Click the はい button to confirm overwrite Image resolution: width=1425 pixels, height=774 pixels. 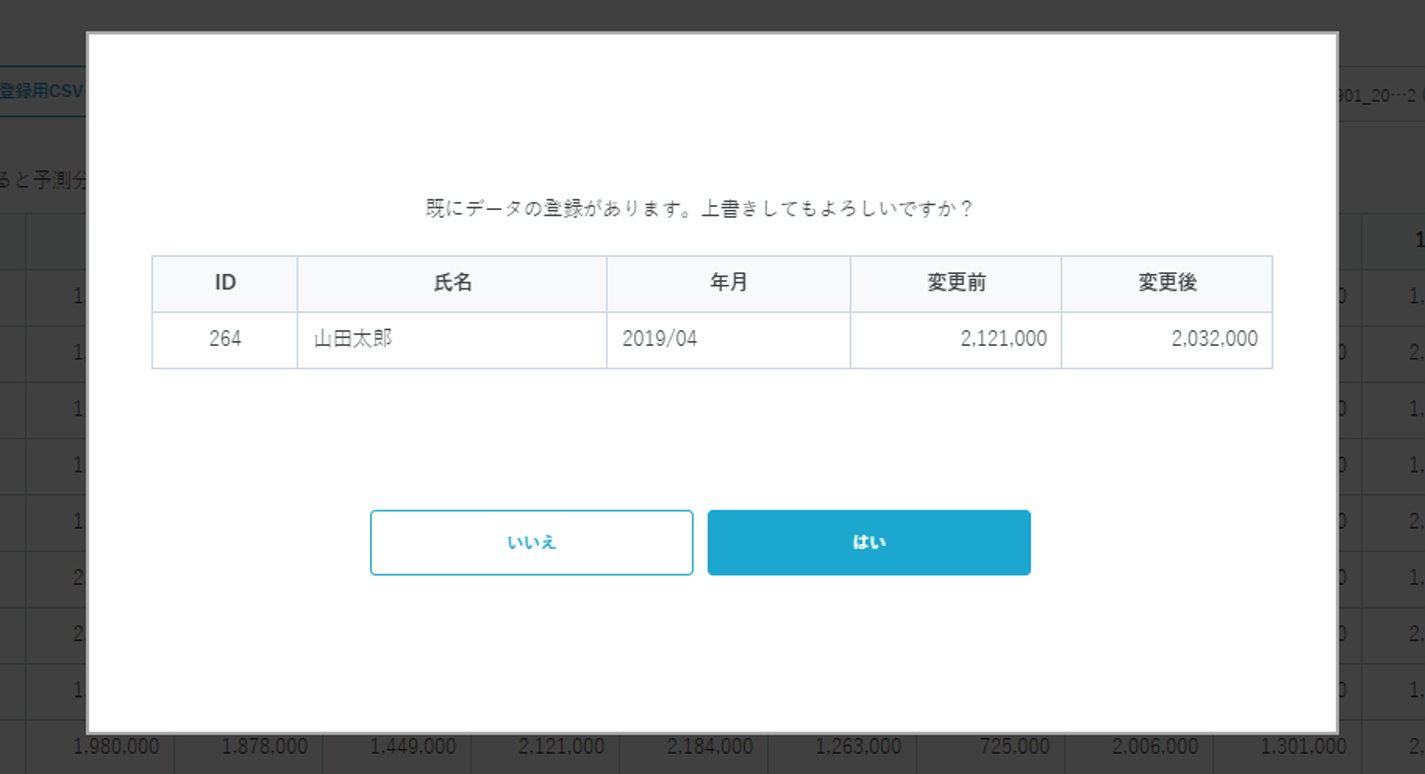868,543
